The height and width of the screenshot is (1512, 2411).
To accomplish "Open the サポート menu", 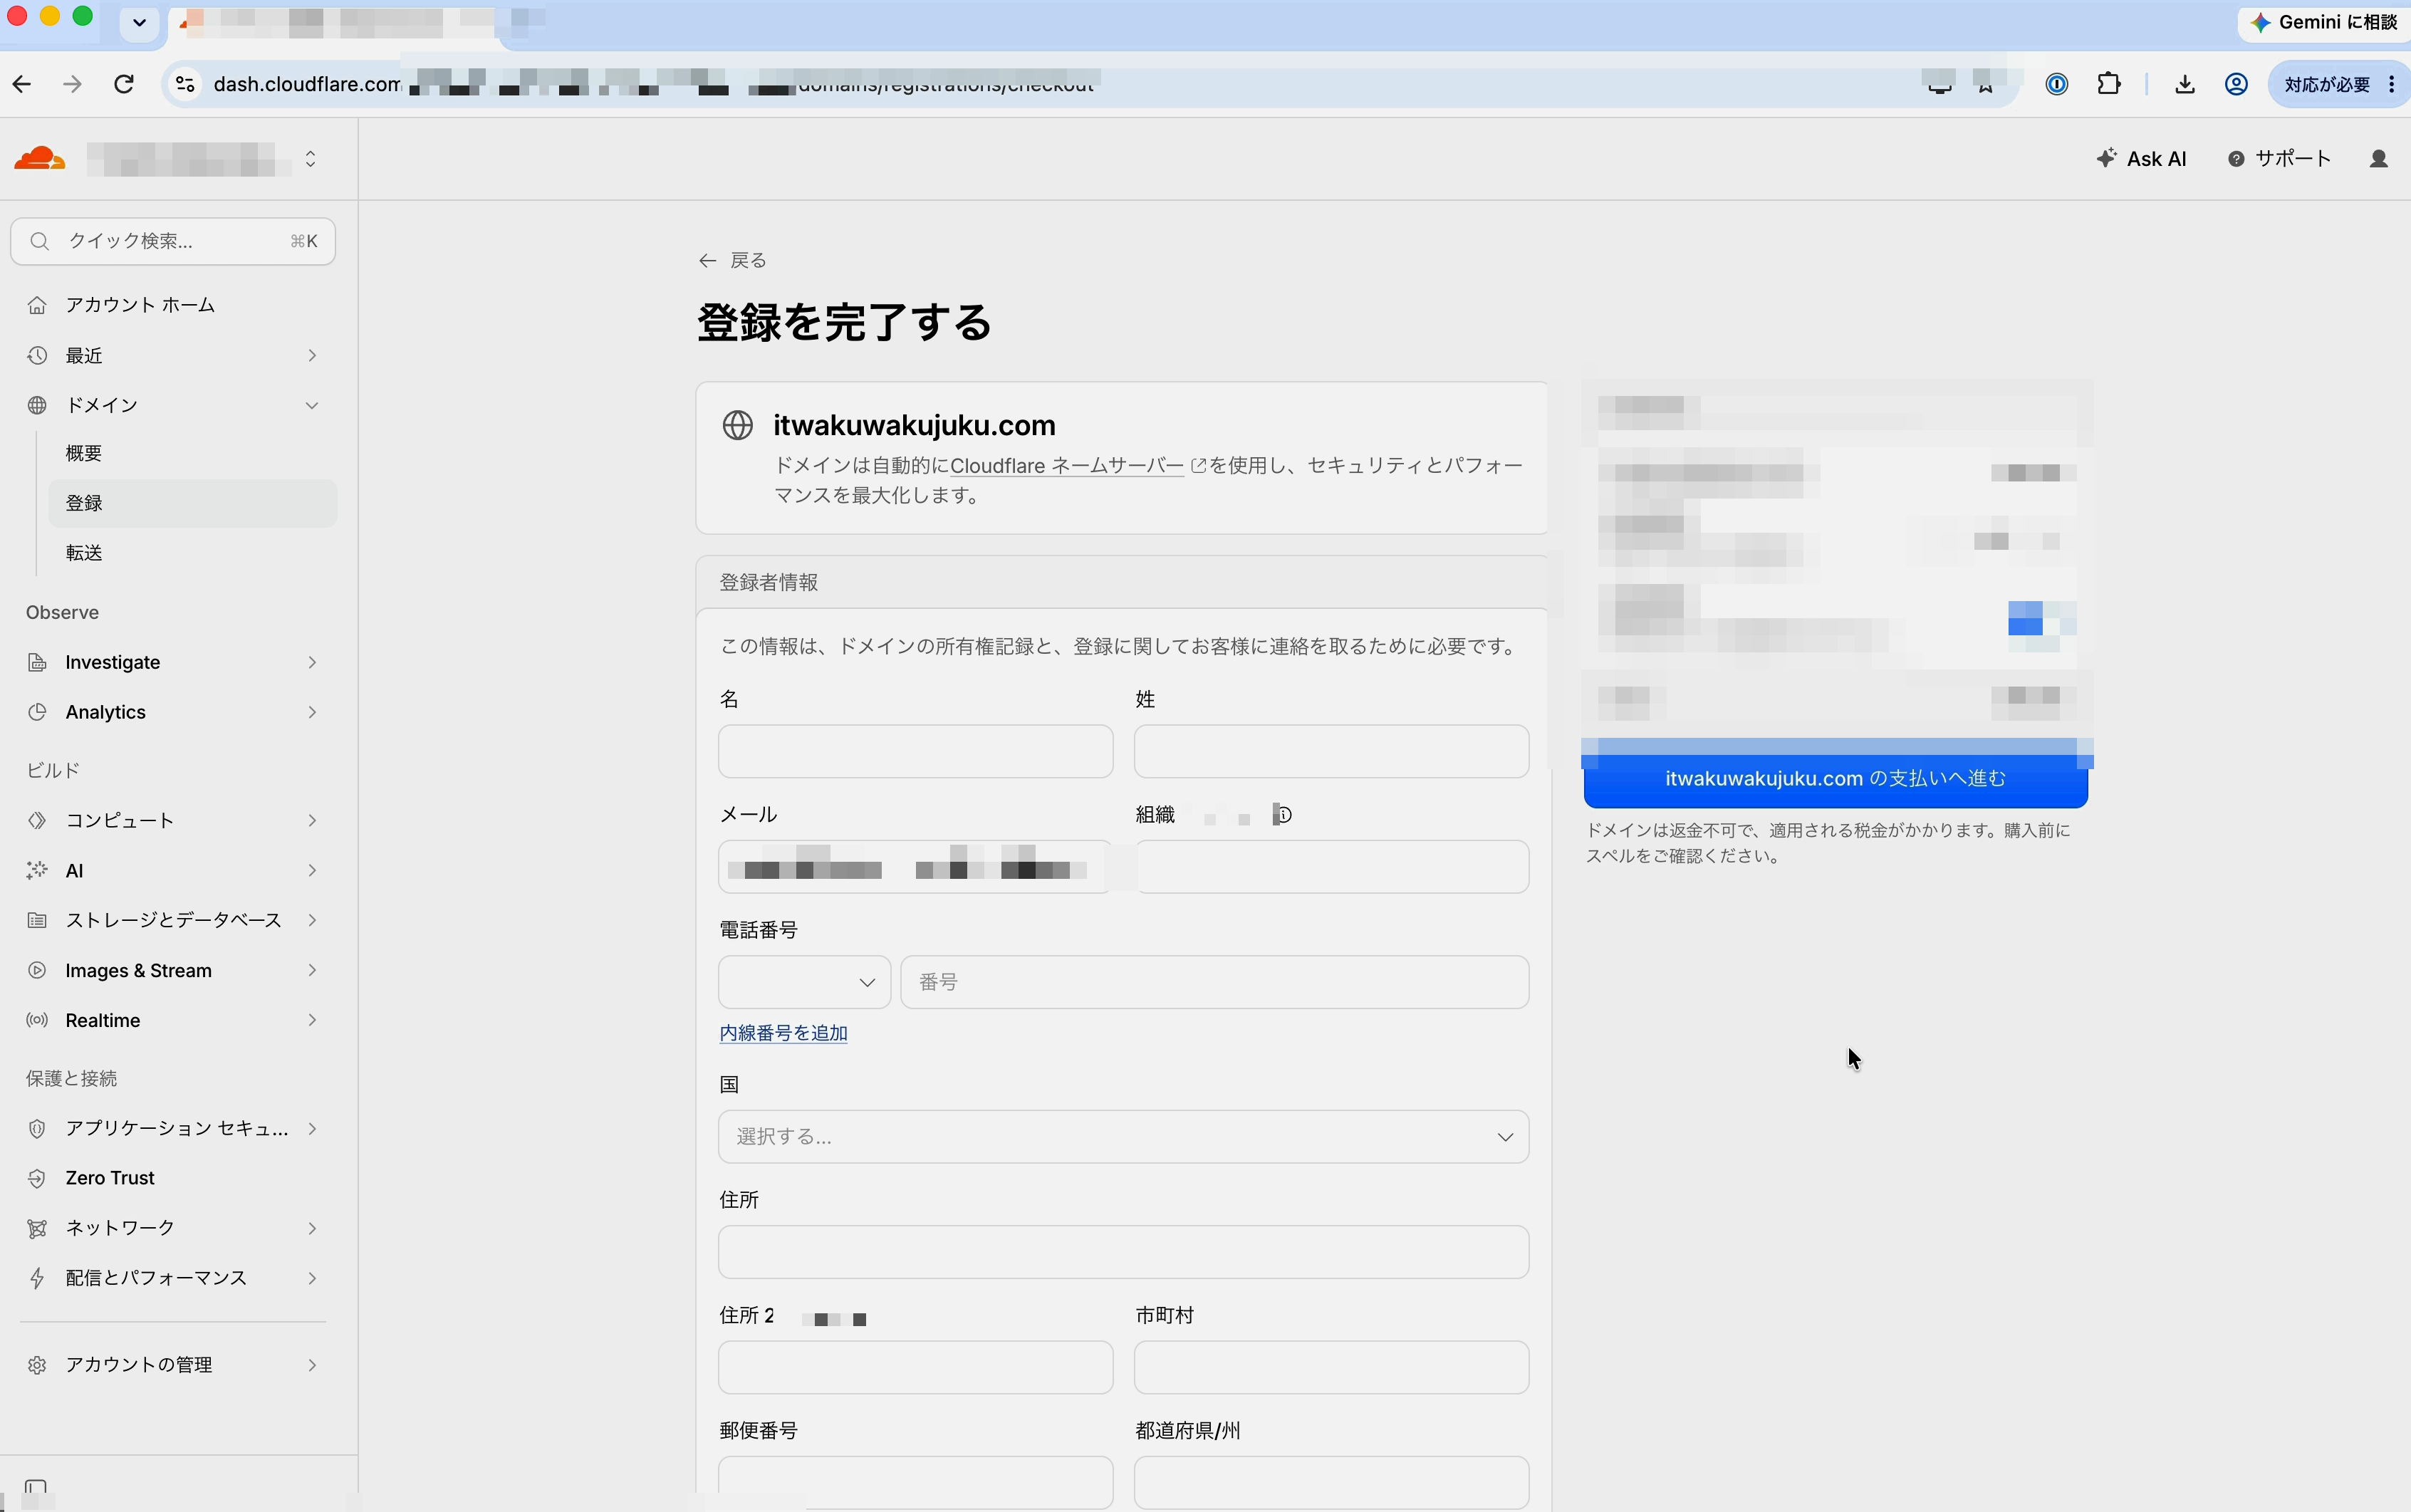I will [x=2279, y=159].
